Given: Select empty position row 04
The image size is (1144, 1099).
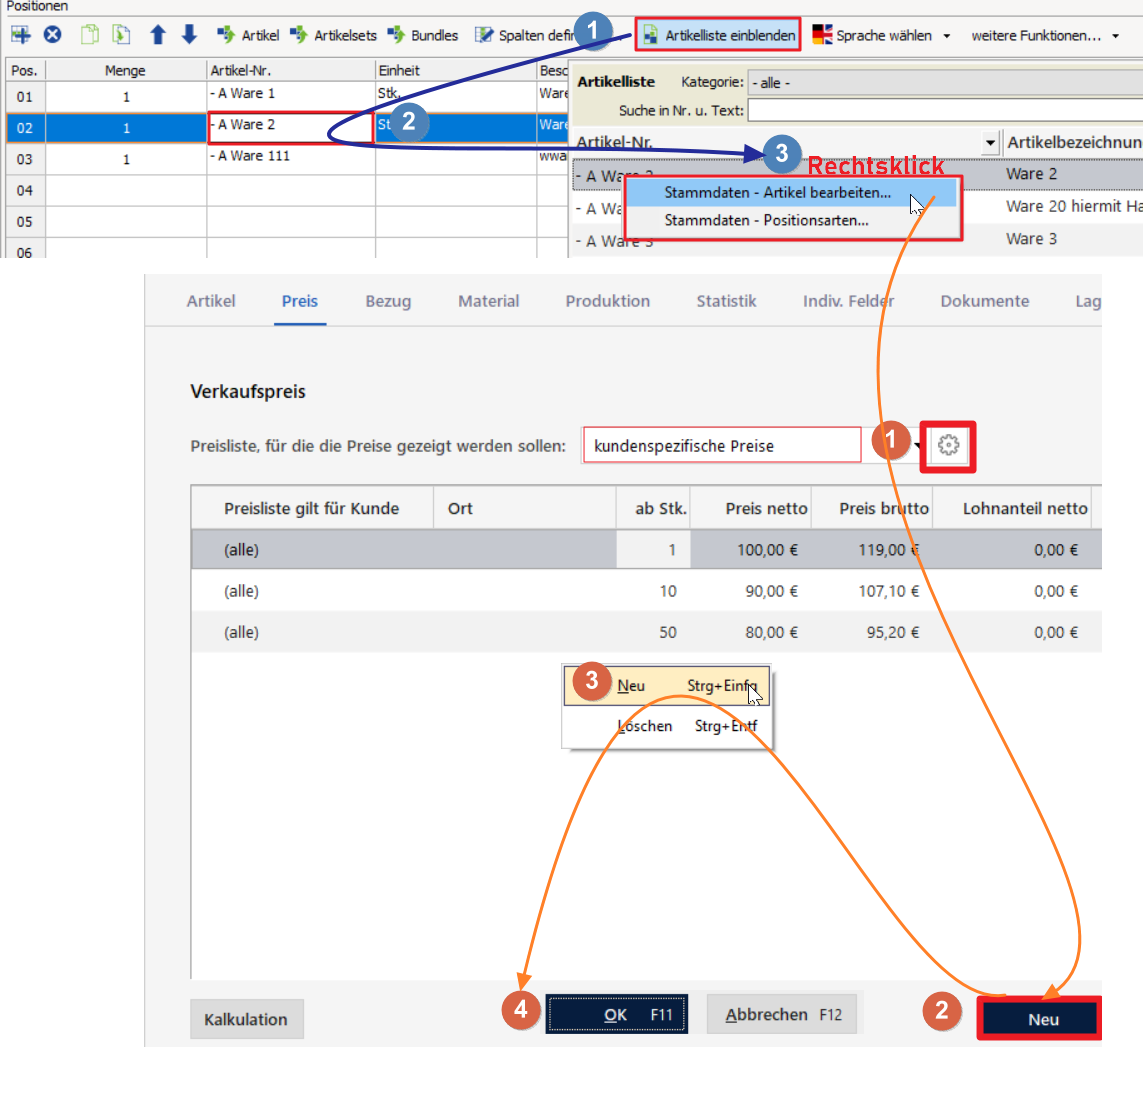Looking at the screenshot, I should pos(286,190).
